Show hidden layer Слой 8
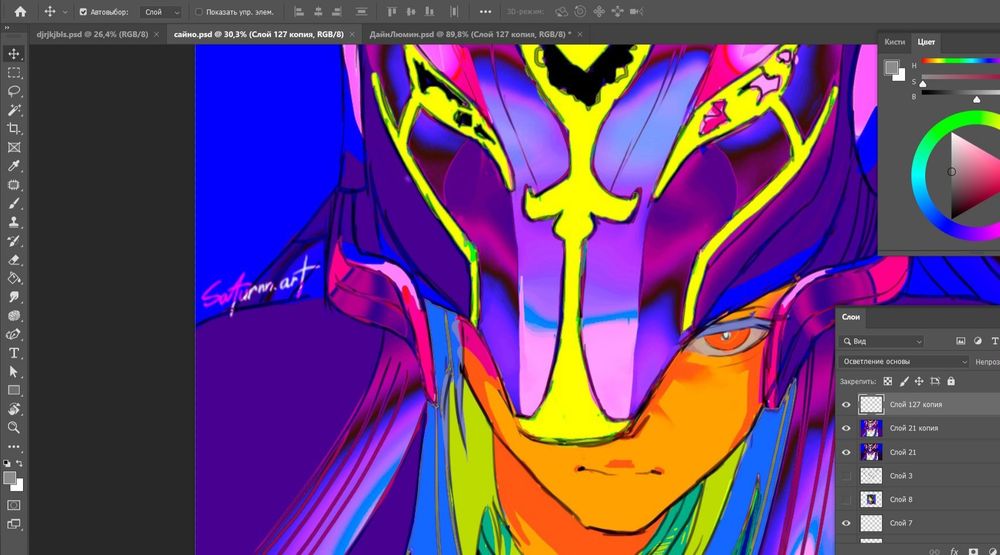Viewport: 1000px width, 555px height. click(x=846, y=500)
